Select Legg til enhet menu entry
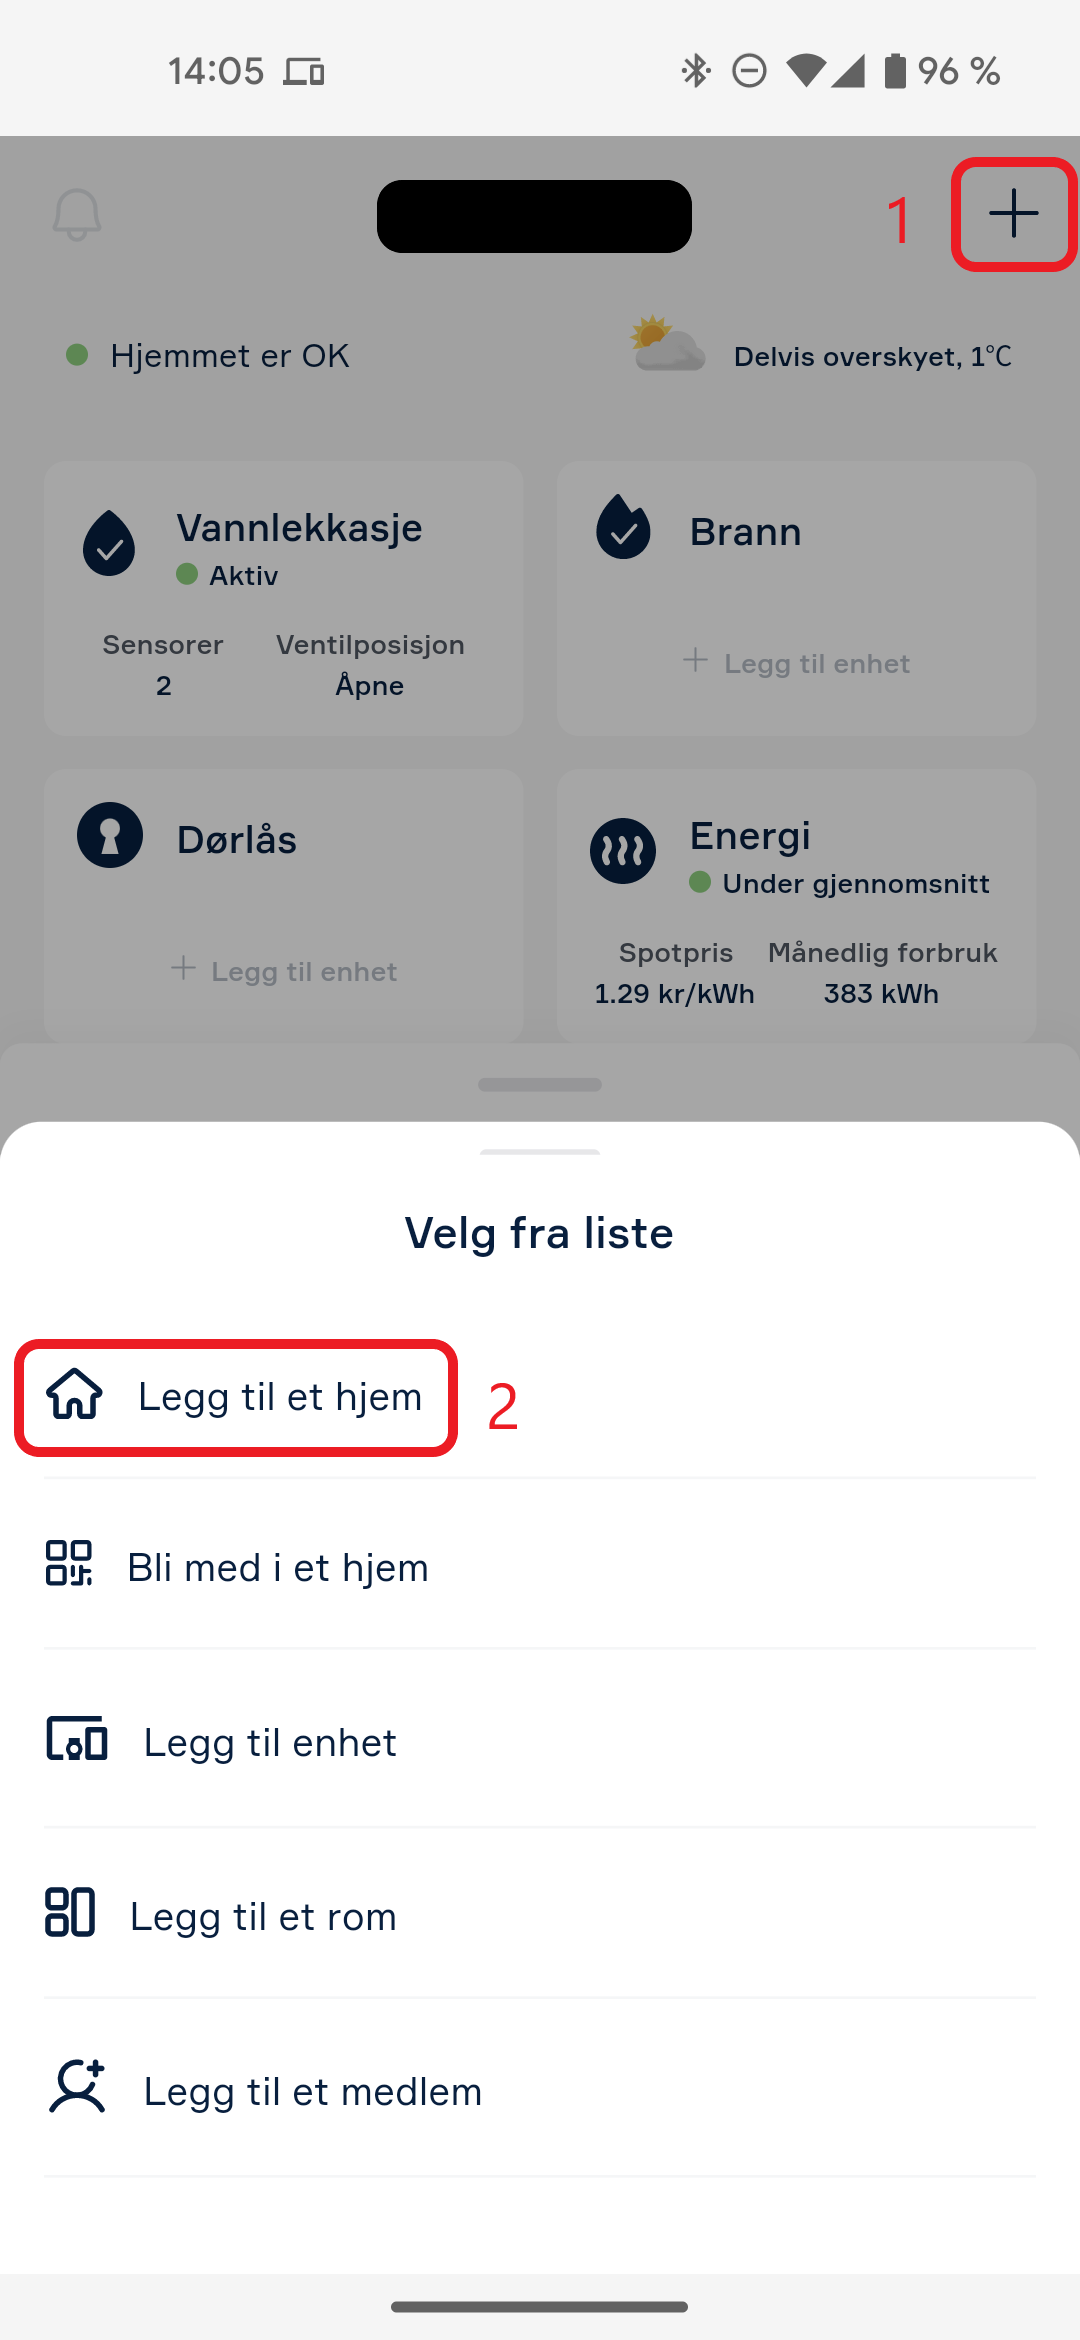The image size is (1080, 2340). coord(540,1740)
